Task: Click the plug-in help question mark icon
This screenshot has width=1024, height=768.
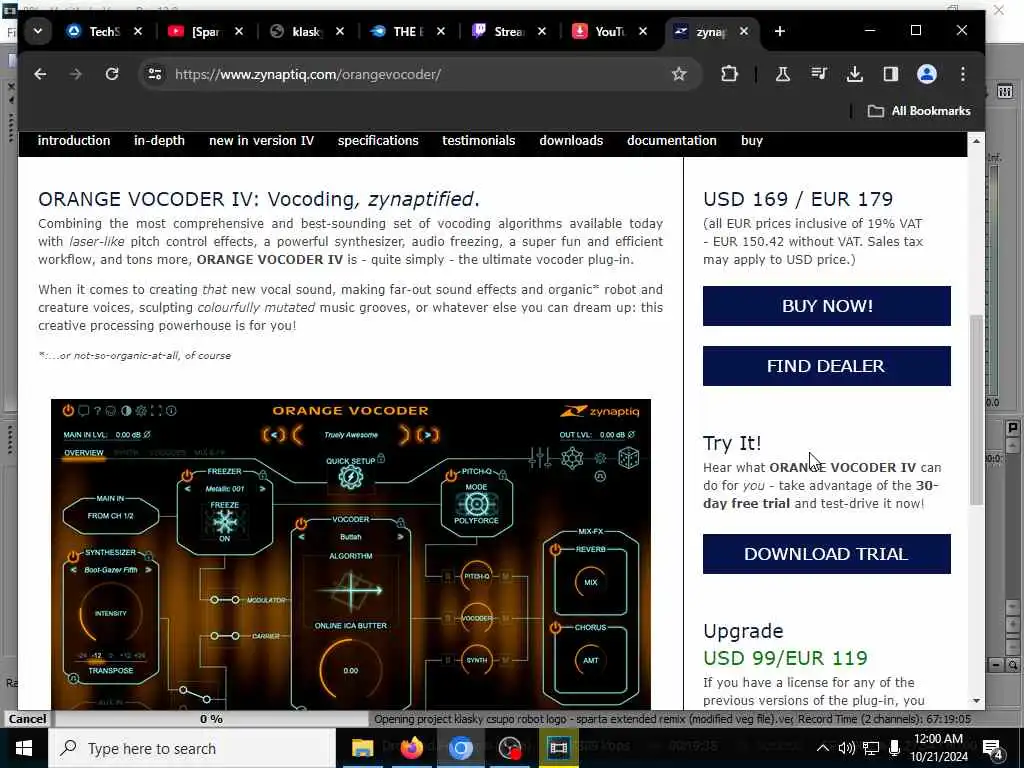Action: point(97,411)
